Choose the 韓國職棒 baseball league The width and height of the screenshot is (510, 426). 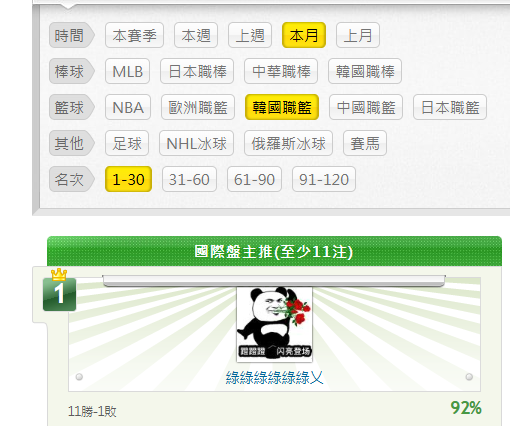click(365, 71)
